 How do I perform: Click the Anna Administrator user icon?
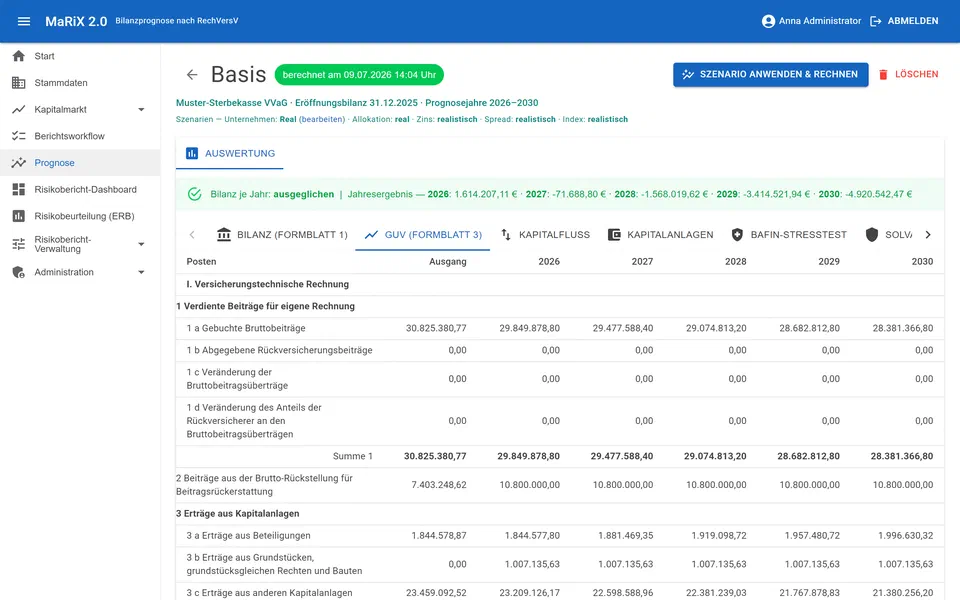768,21
